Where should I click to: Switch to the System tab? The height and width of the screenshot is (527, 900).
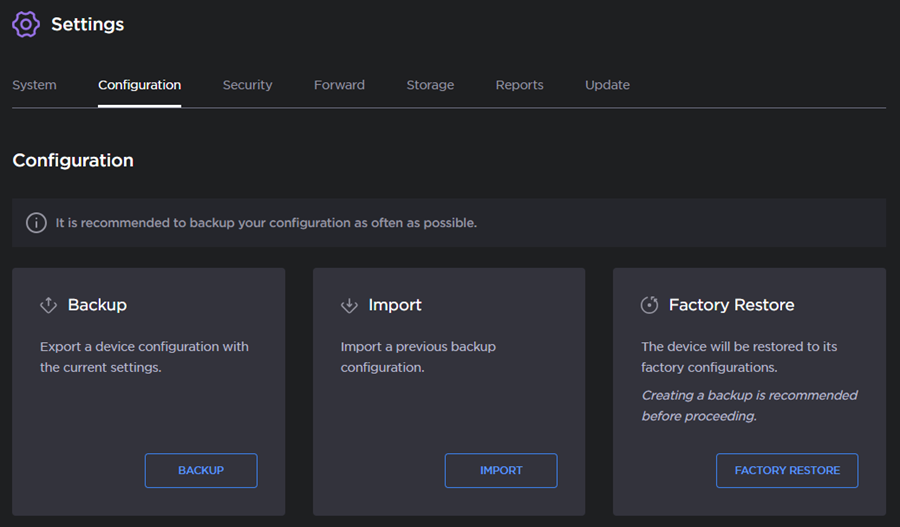(34, 85)
